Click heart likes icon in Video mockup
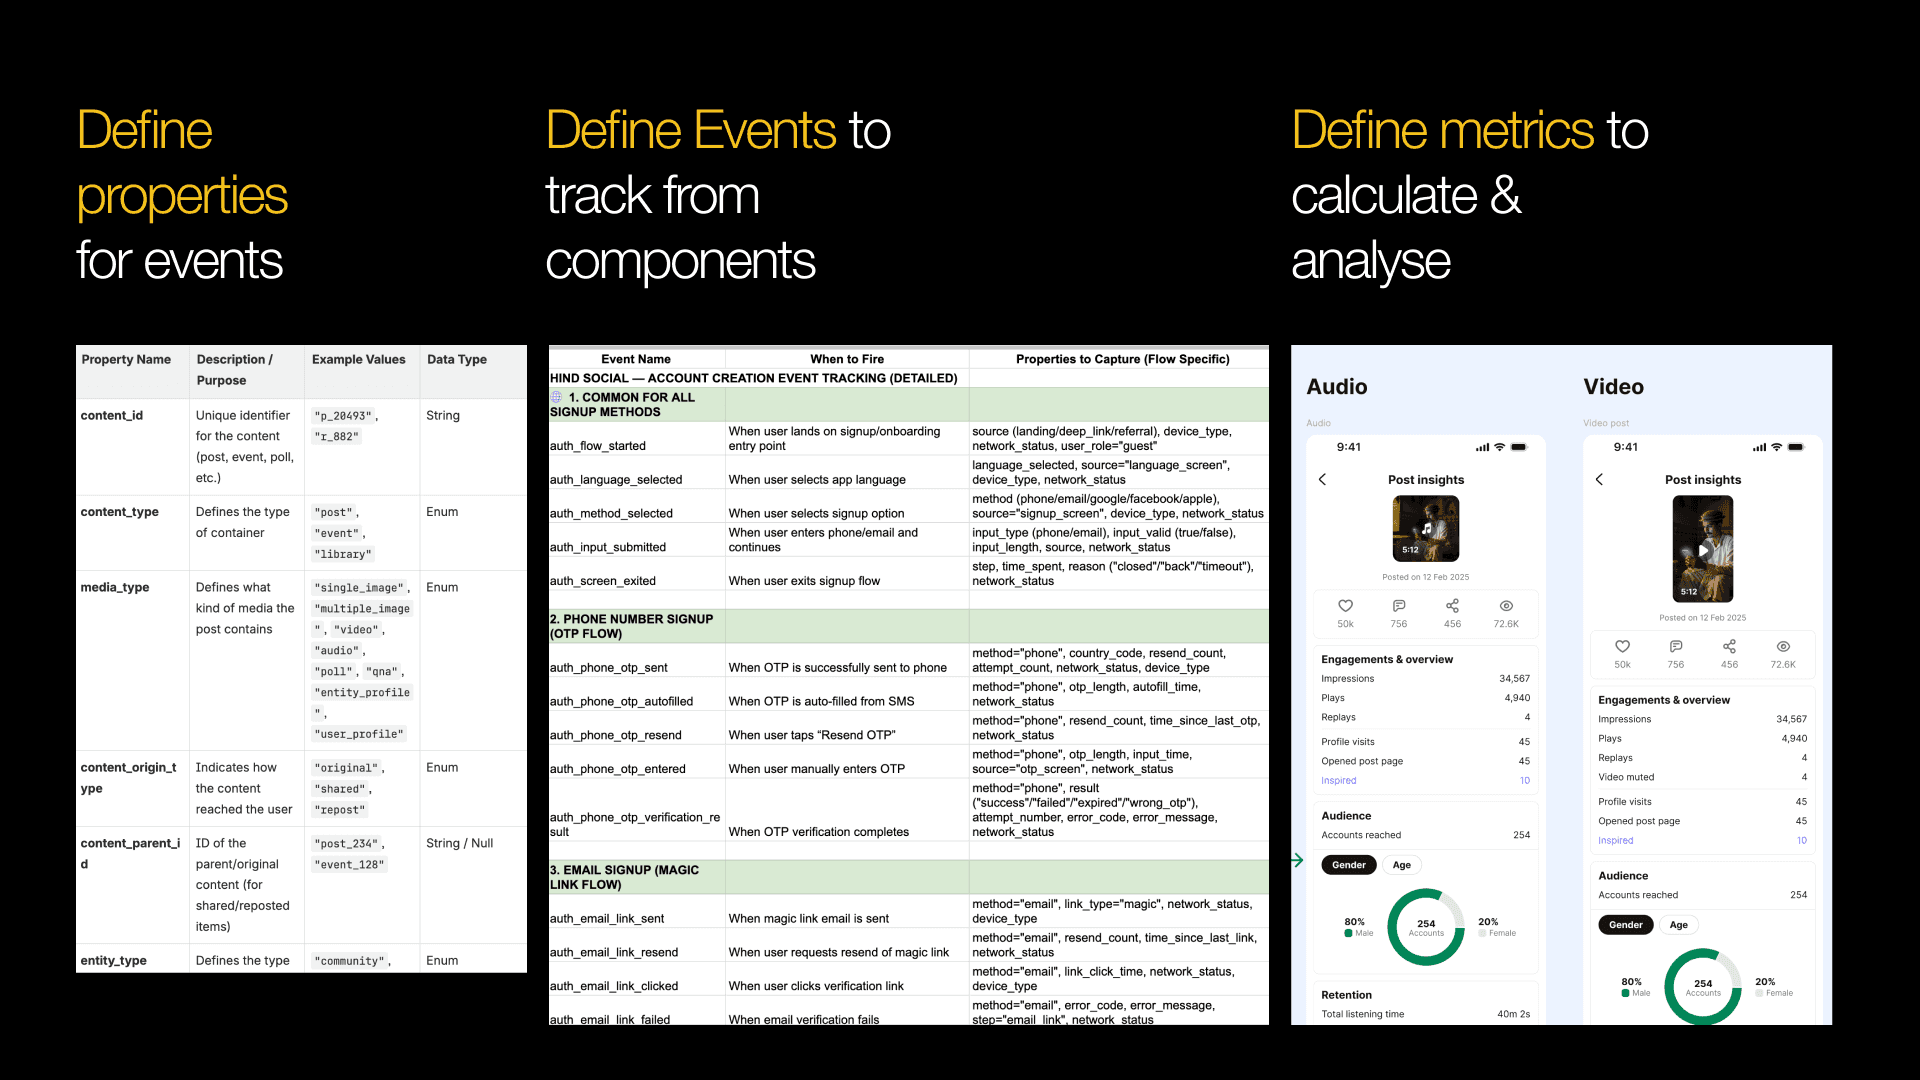 [x=1622, y=646]
